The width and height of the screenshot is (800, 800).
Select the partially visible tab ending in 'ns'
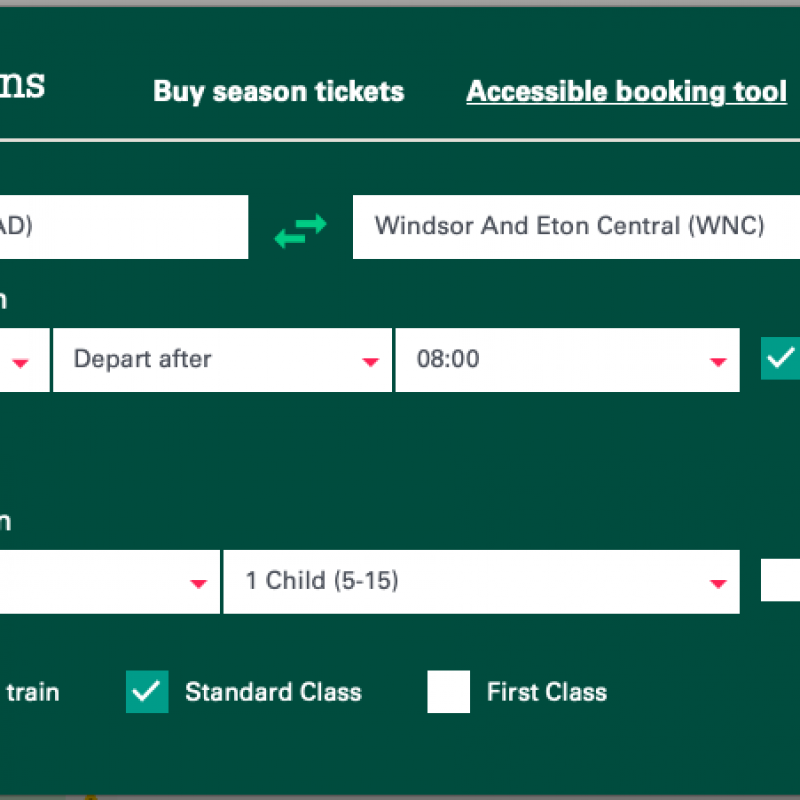[x=22, y=84]
